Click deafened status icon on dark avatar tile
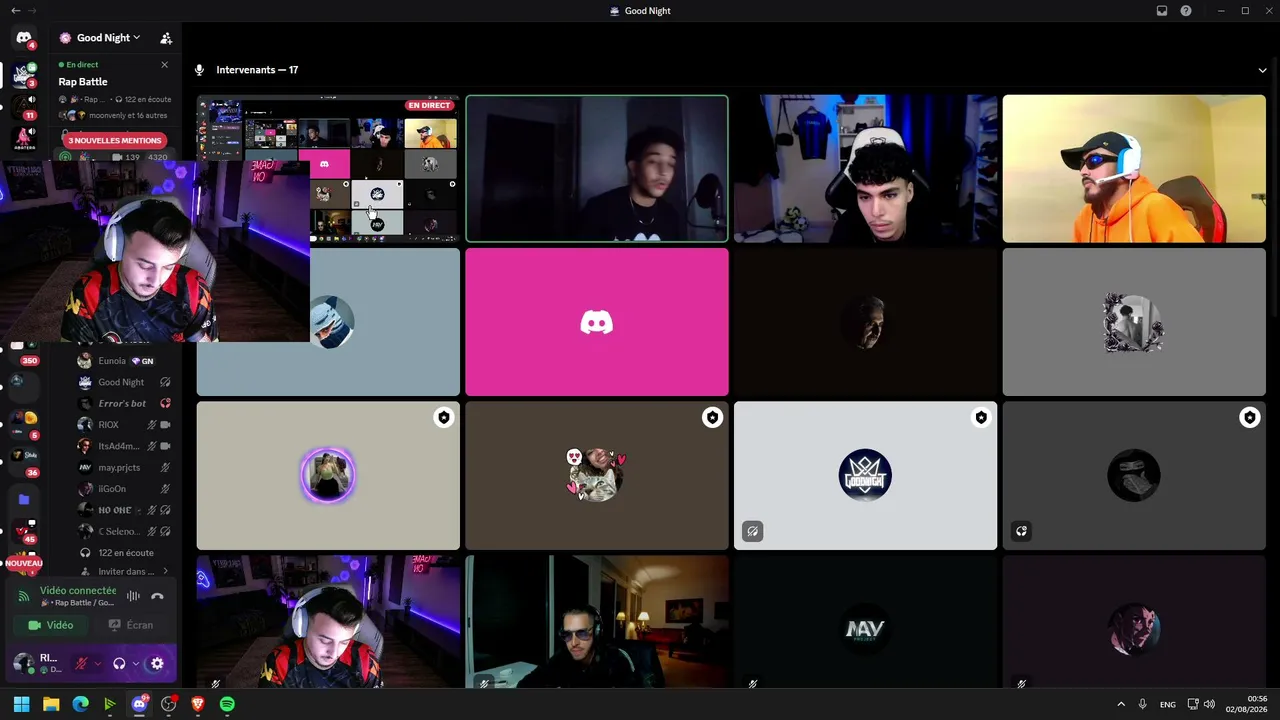Screen dimensions: 1280x720 pyautogui.click(x=1021, y=531)
